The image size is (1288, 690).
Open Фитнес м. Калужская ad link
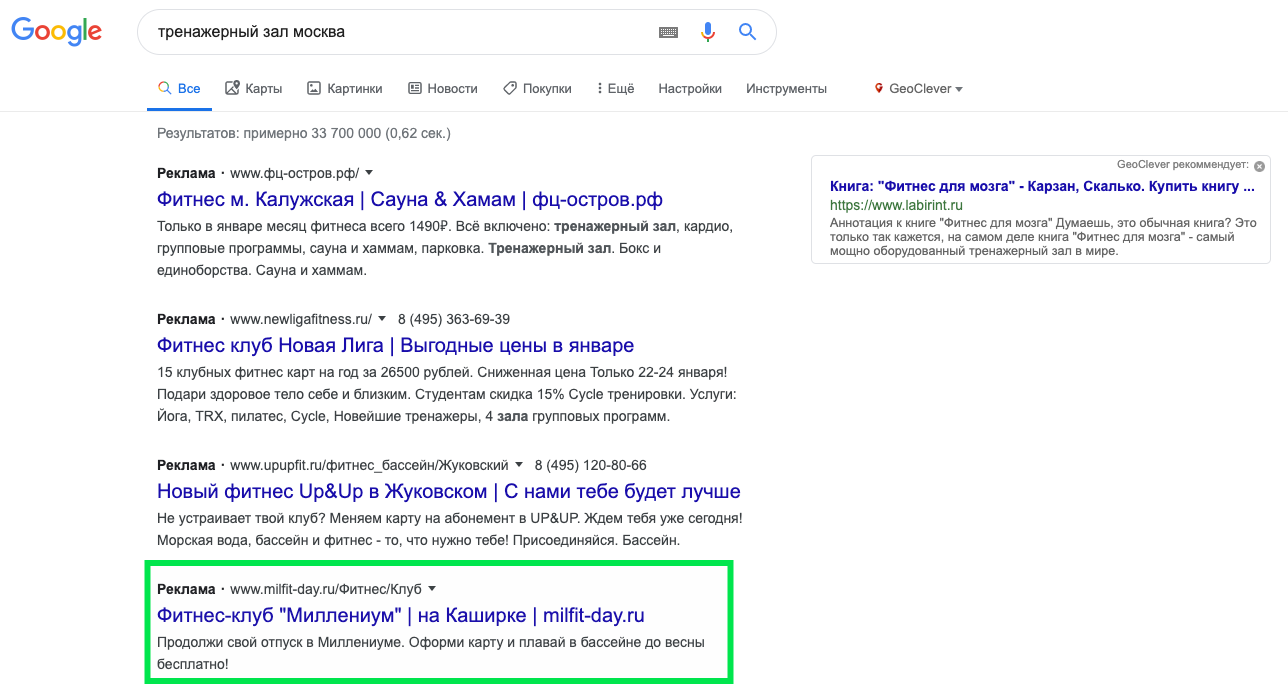[410, 199]
